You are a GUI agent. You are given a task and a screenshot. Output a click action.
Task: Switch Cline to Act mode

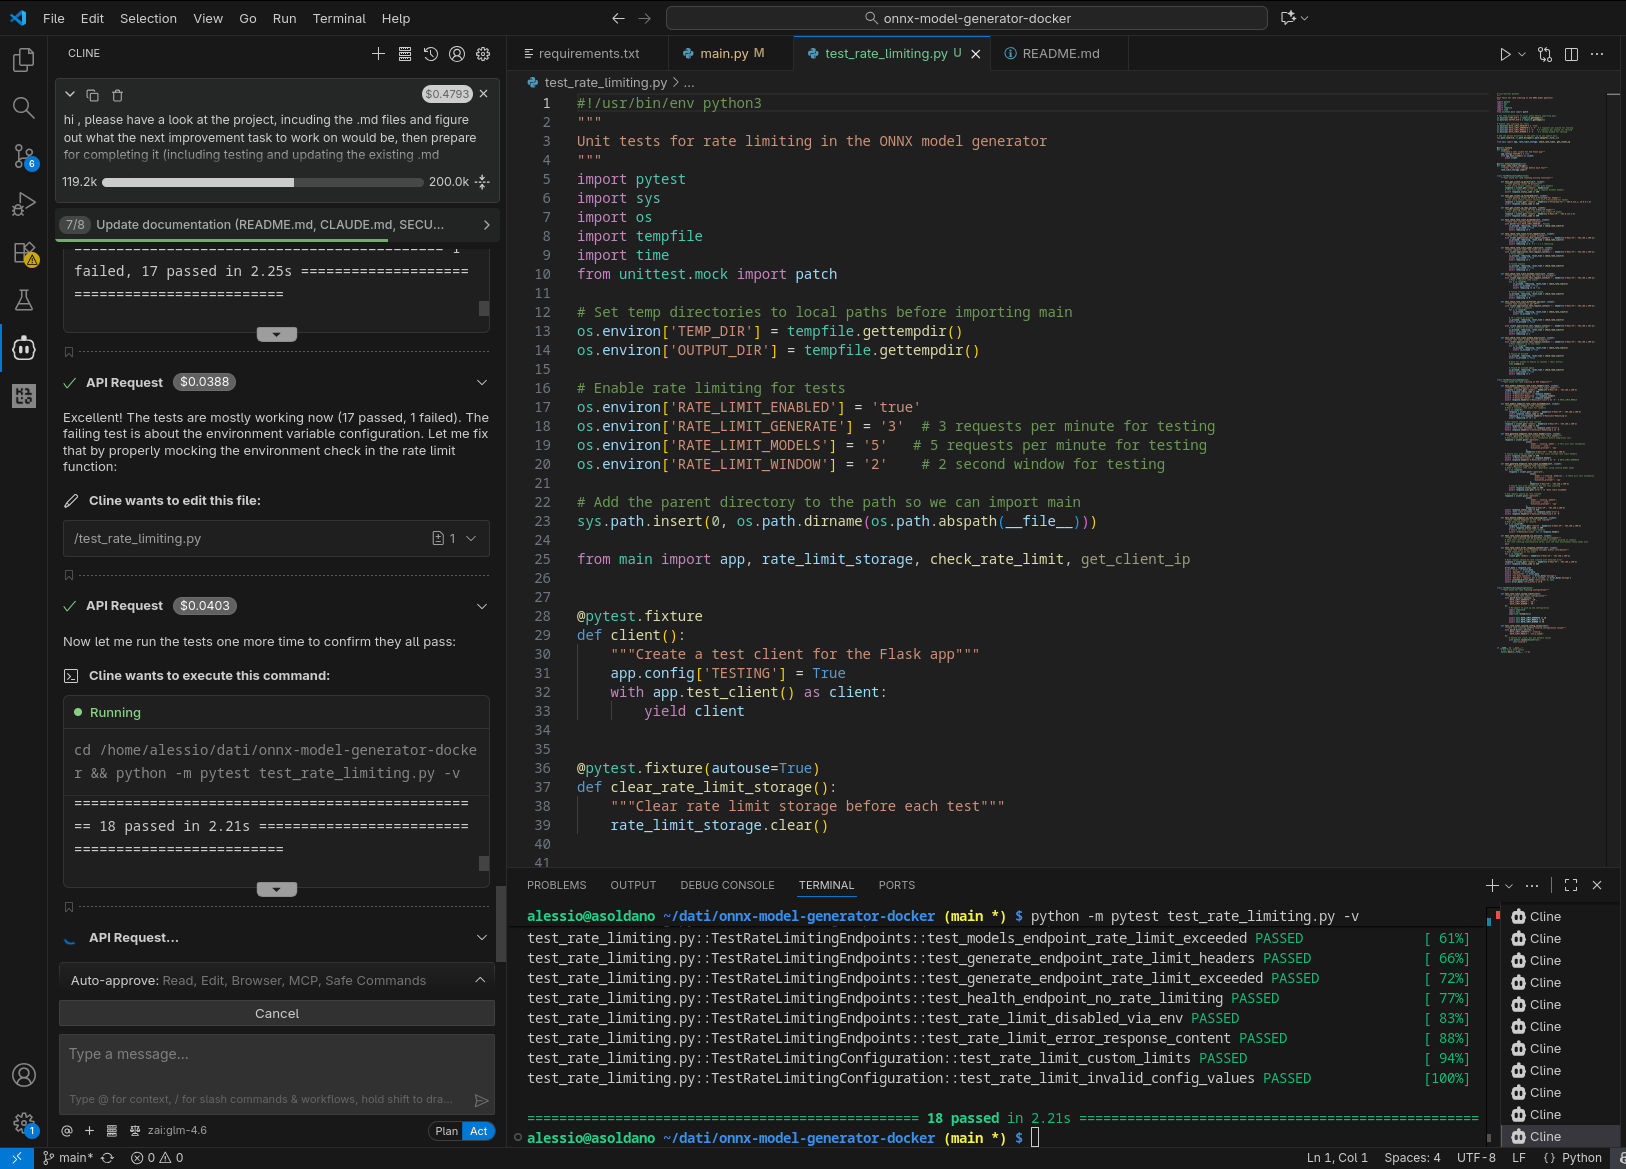coord(479,1131)
